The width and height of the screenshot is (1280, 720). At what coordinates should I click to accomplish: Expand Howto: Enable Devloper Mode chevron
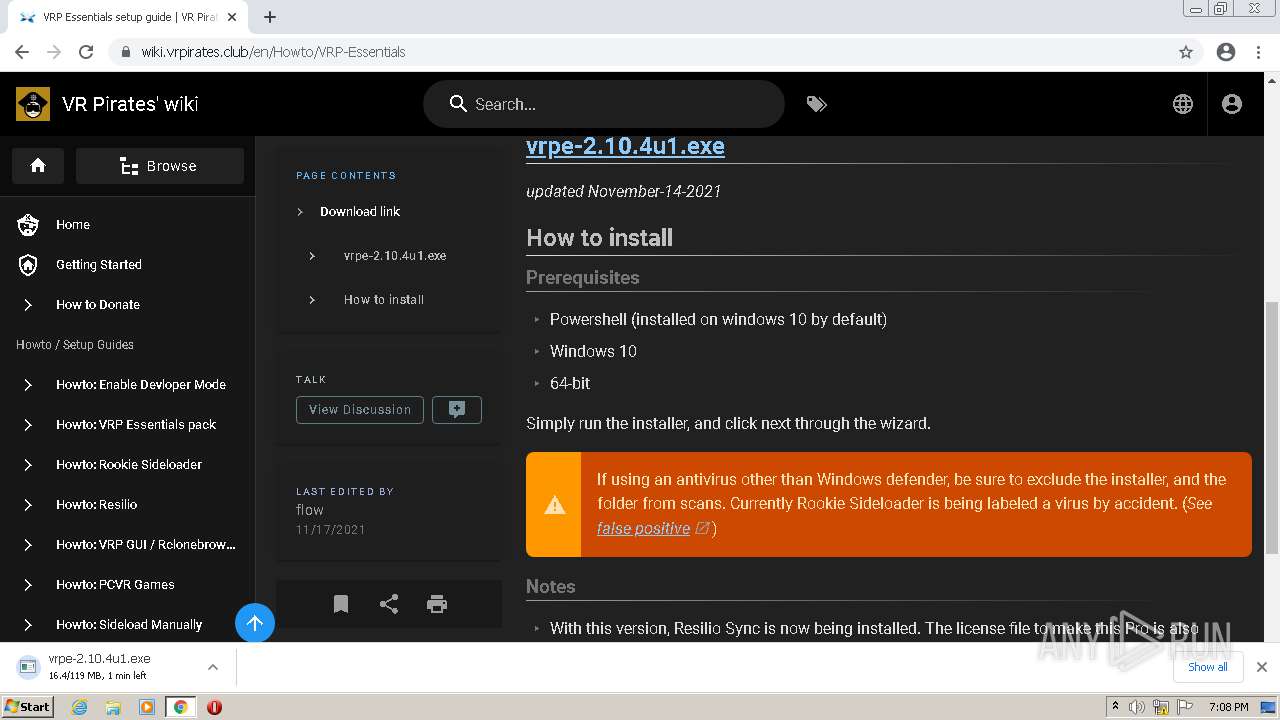click(28, 385)
